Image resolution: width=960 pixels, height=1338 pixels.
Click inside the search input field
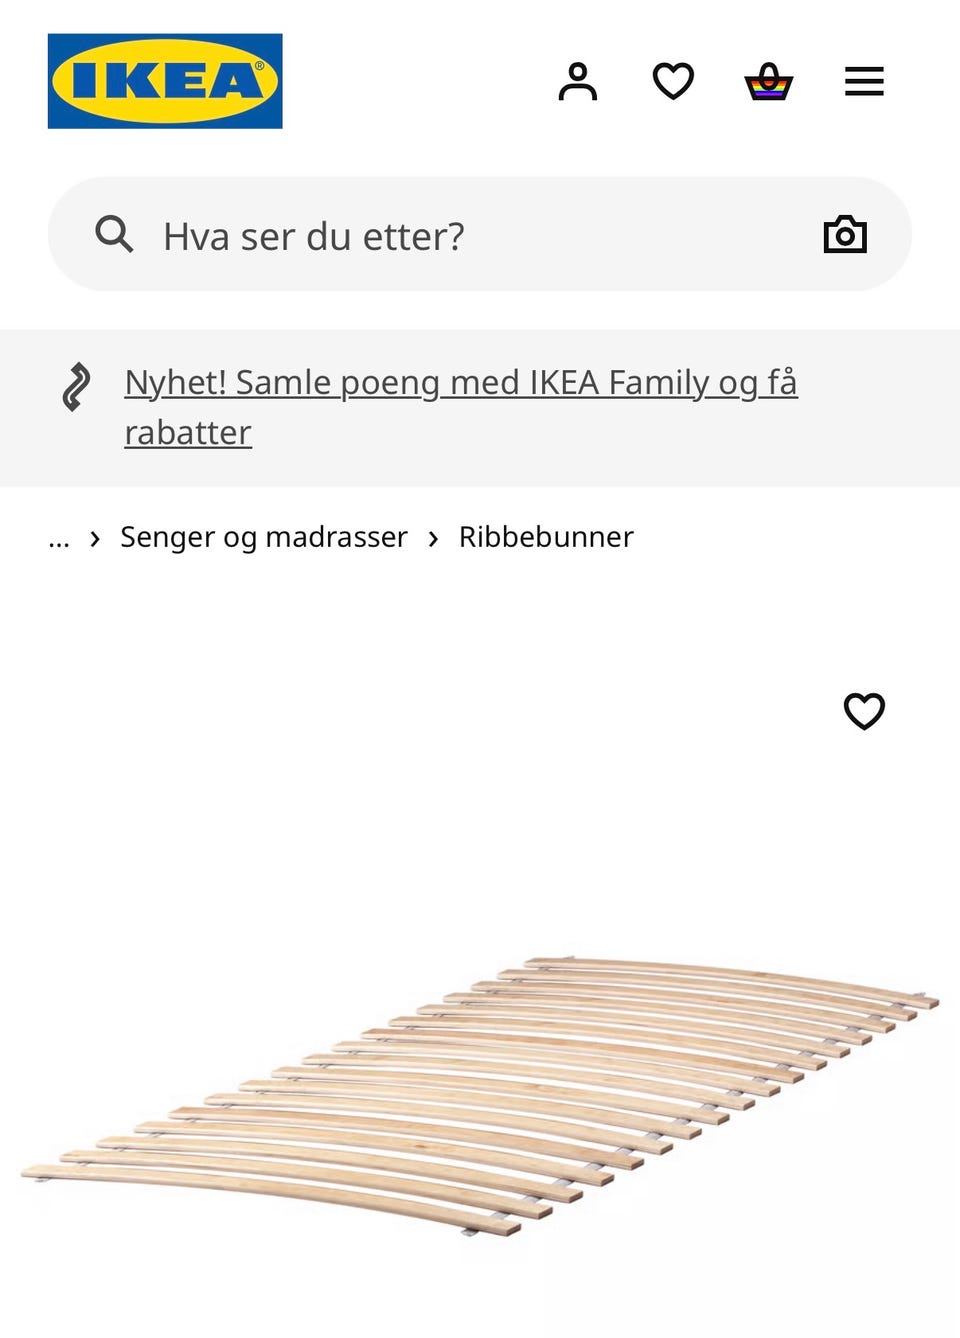450,234
